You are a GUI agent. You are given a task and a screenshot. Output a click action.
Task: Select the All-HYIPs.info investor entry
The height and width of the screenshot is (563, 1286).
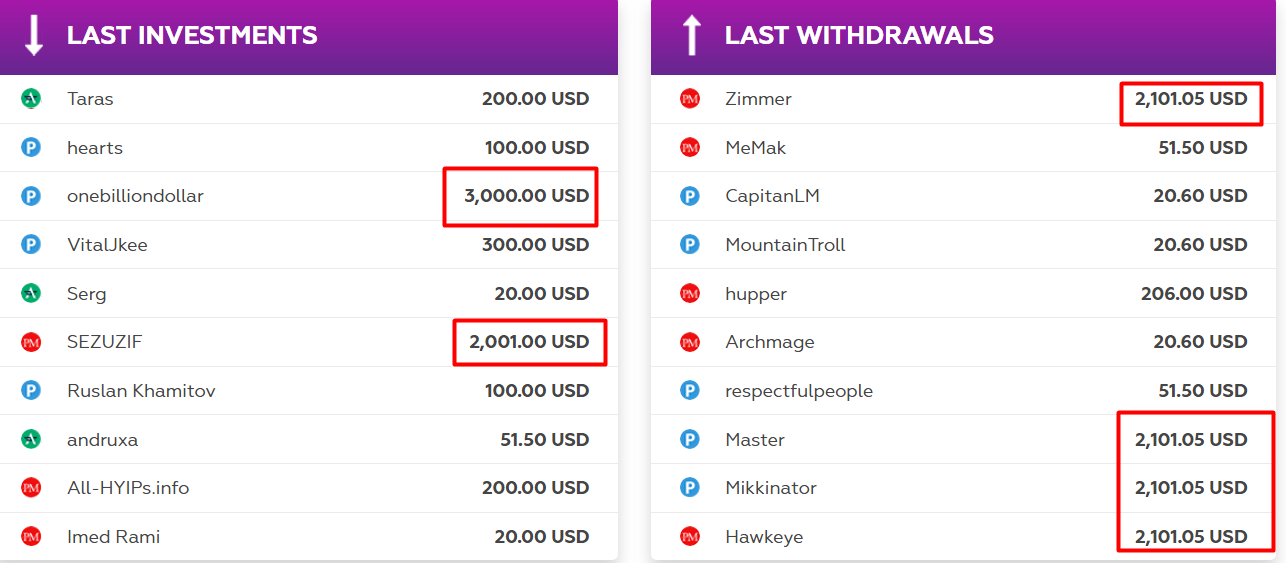(128, 488)
